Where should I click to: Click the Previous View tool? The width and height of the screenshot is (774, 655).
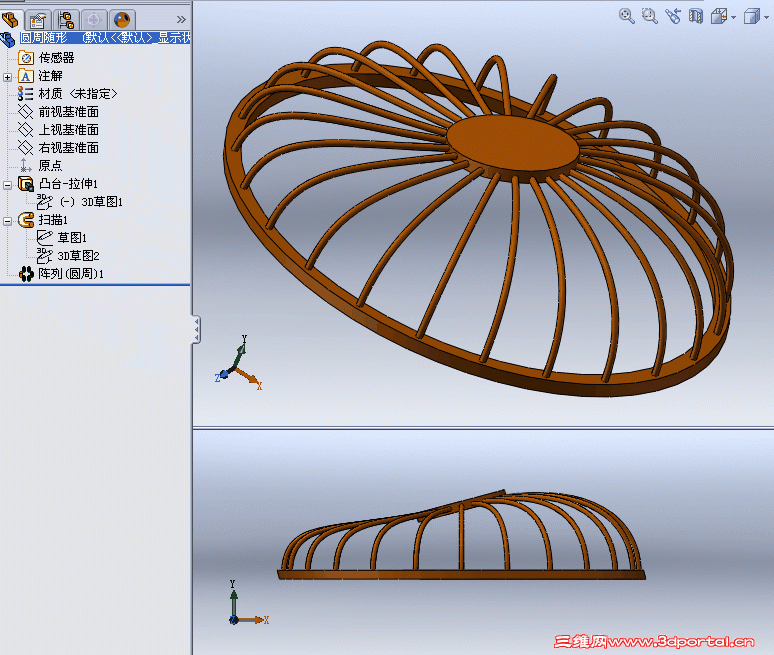point(673,16)
